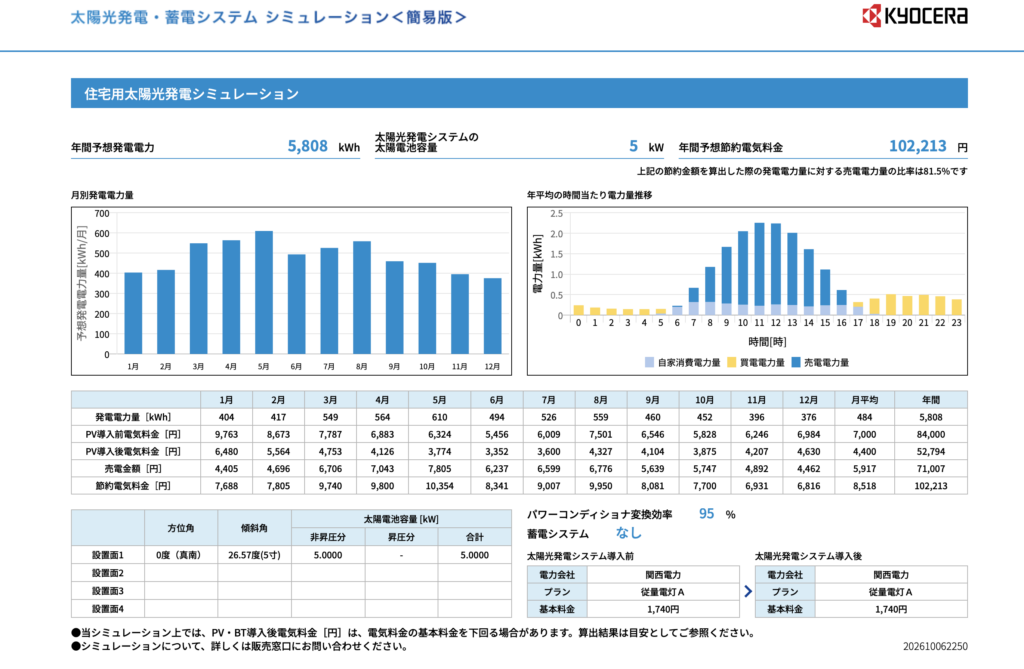Select the 自家消費電力量 legend swatch

tap(649, 362)
